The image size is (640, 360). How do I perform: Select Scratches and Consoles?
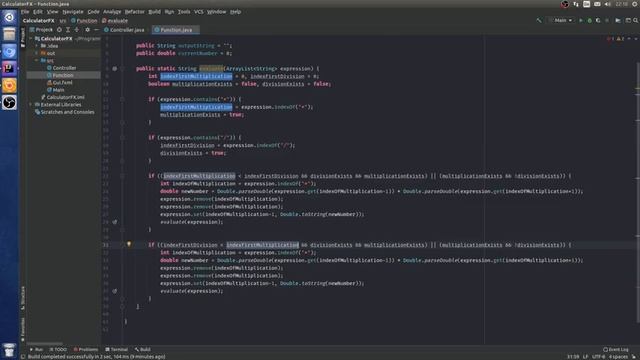coord(64,112)
